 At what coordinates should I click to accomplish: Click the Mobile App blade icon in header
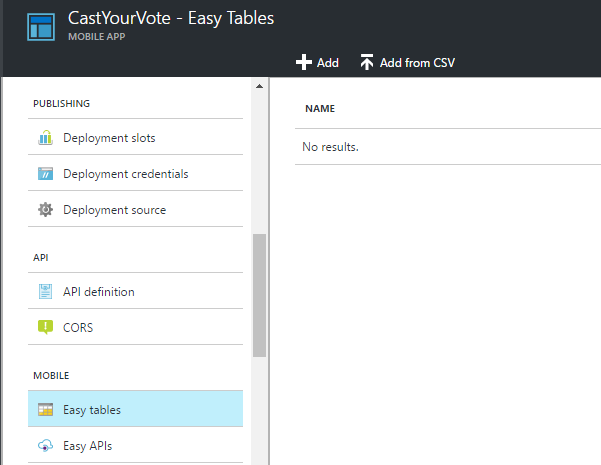pos(41,27)
